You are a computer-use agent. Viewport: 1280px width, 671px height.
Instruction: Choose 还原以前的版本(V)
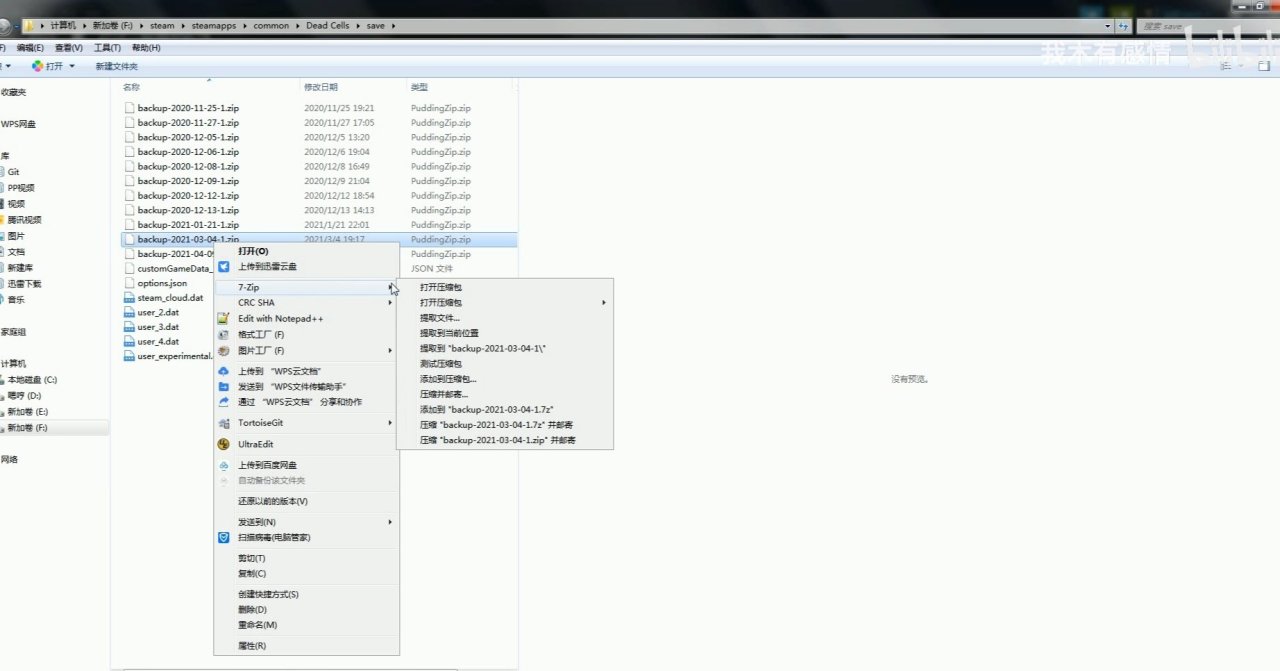click(x=306, y=501)
